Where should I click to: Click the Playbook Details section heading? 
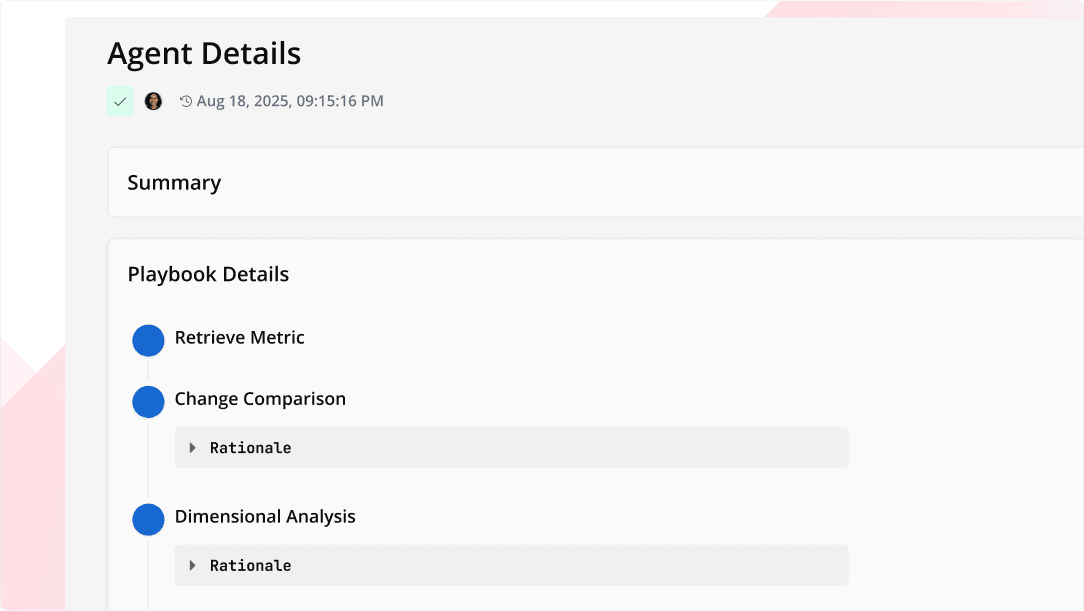coord(208,275)
